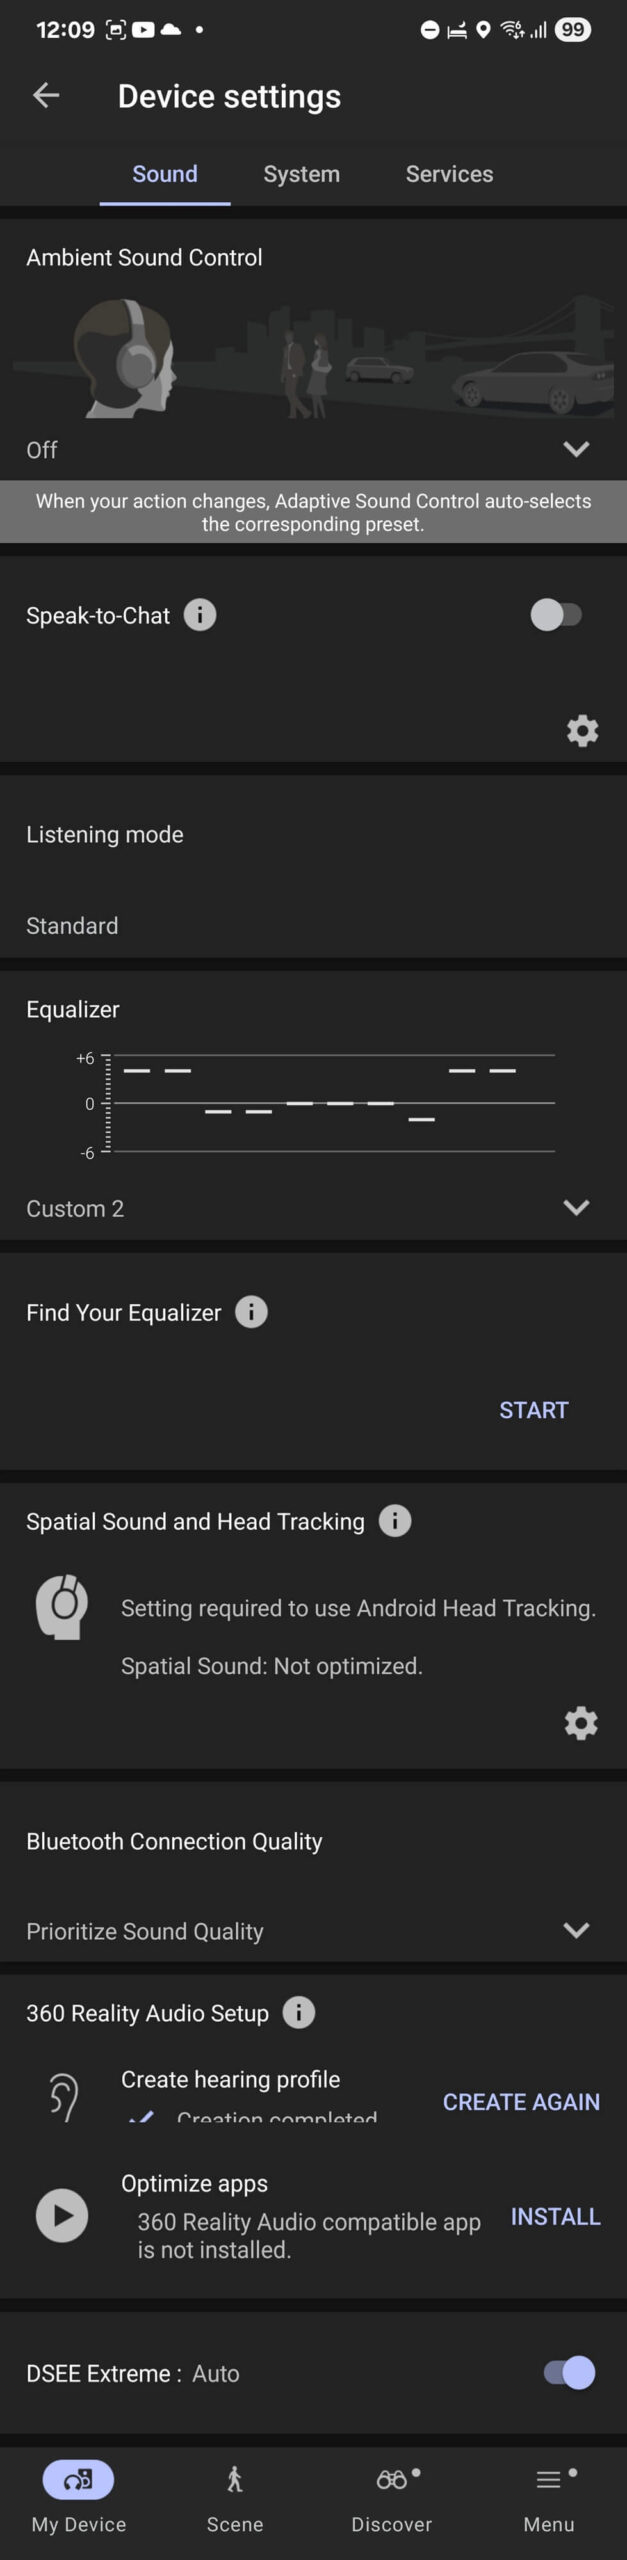Open the Find Your Equalizer info icon
The height and width of the screenshot is (2560, 627).
coord(251,1312)
